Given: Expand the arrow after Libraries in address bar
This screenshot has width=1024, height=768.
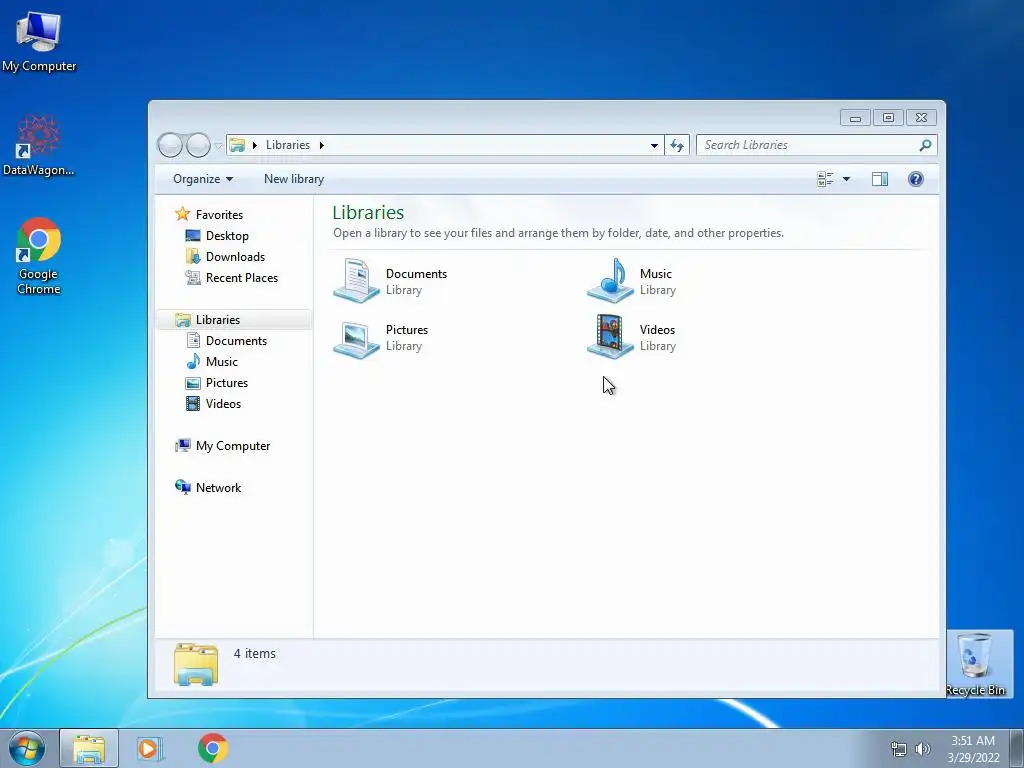Looking at the screenshot, I should (321, 145).
